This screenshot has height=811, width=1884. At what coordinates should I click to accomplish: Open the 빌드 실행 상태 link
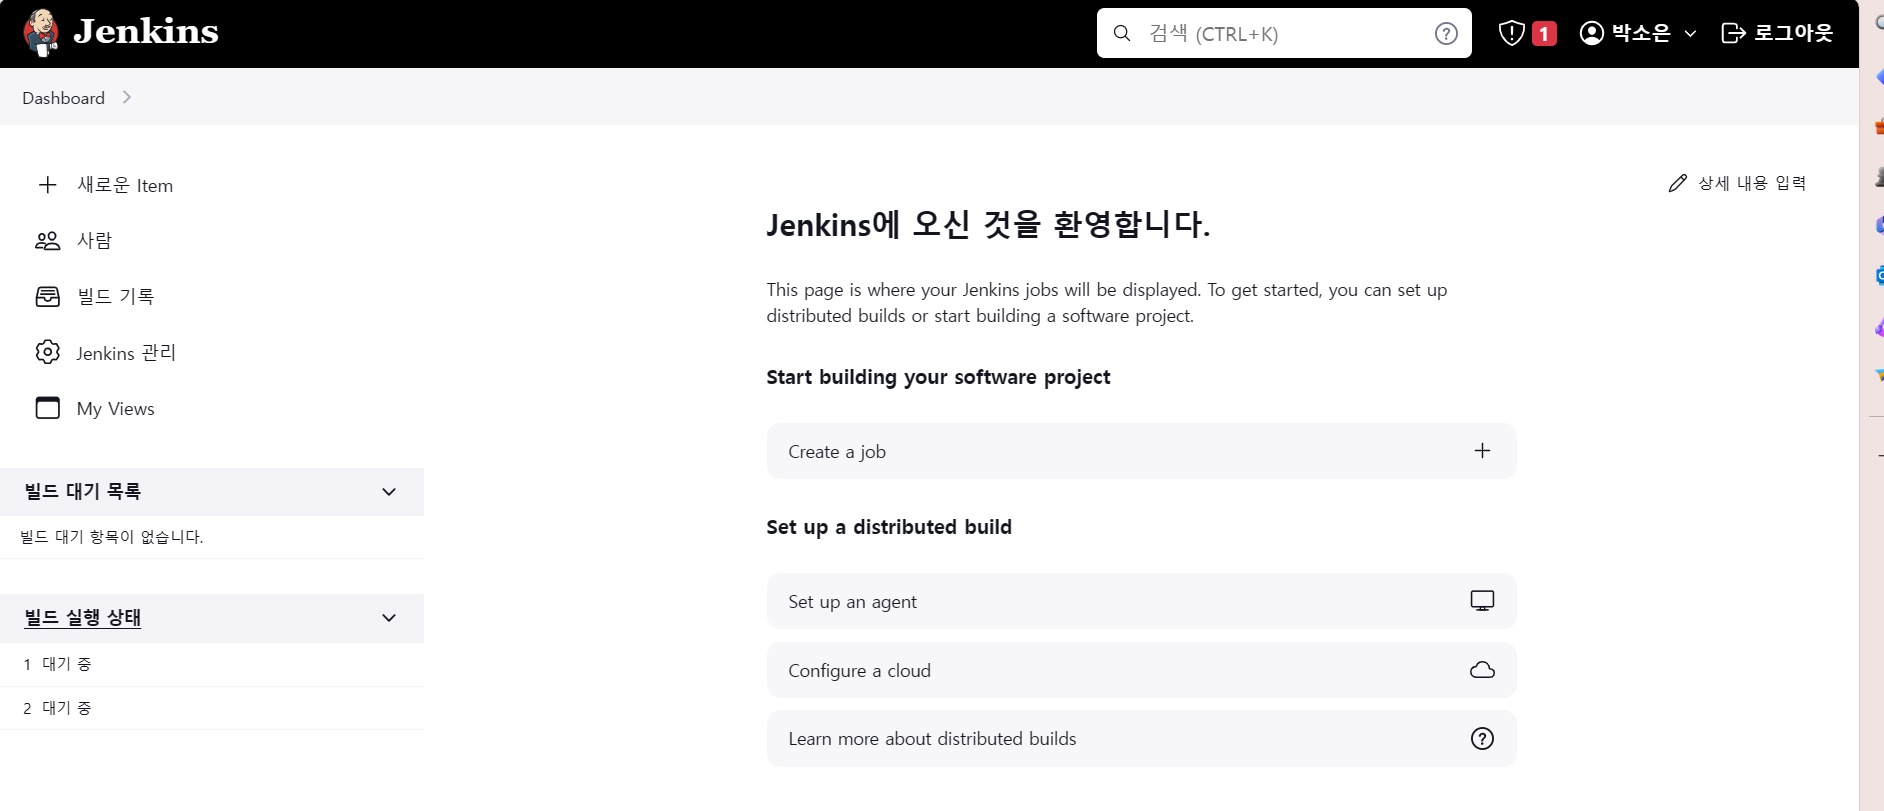(x=82, y=618)
